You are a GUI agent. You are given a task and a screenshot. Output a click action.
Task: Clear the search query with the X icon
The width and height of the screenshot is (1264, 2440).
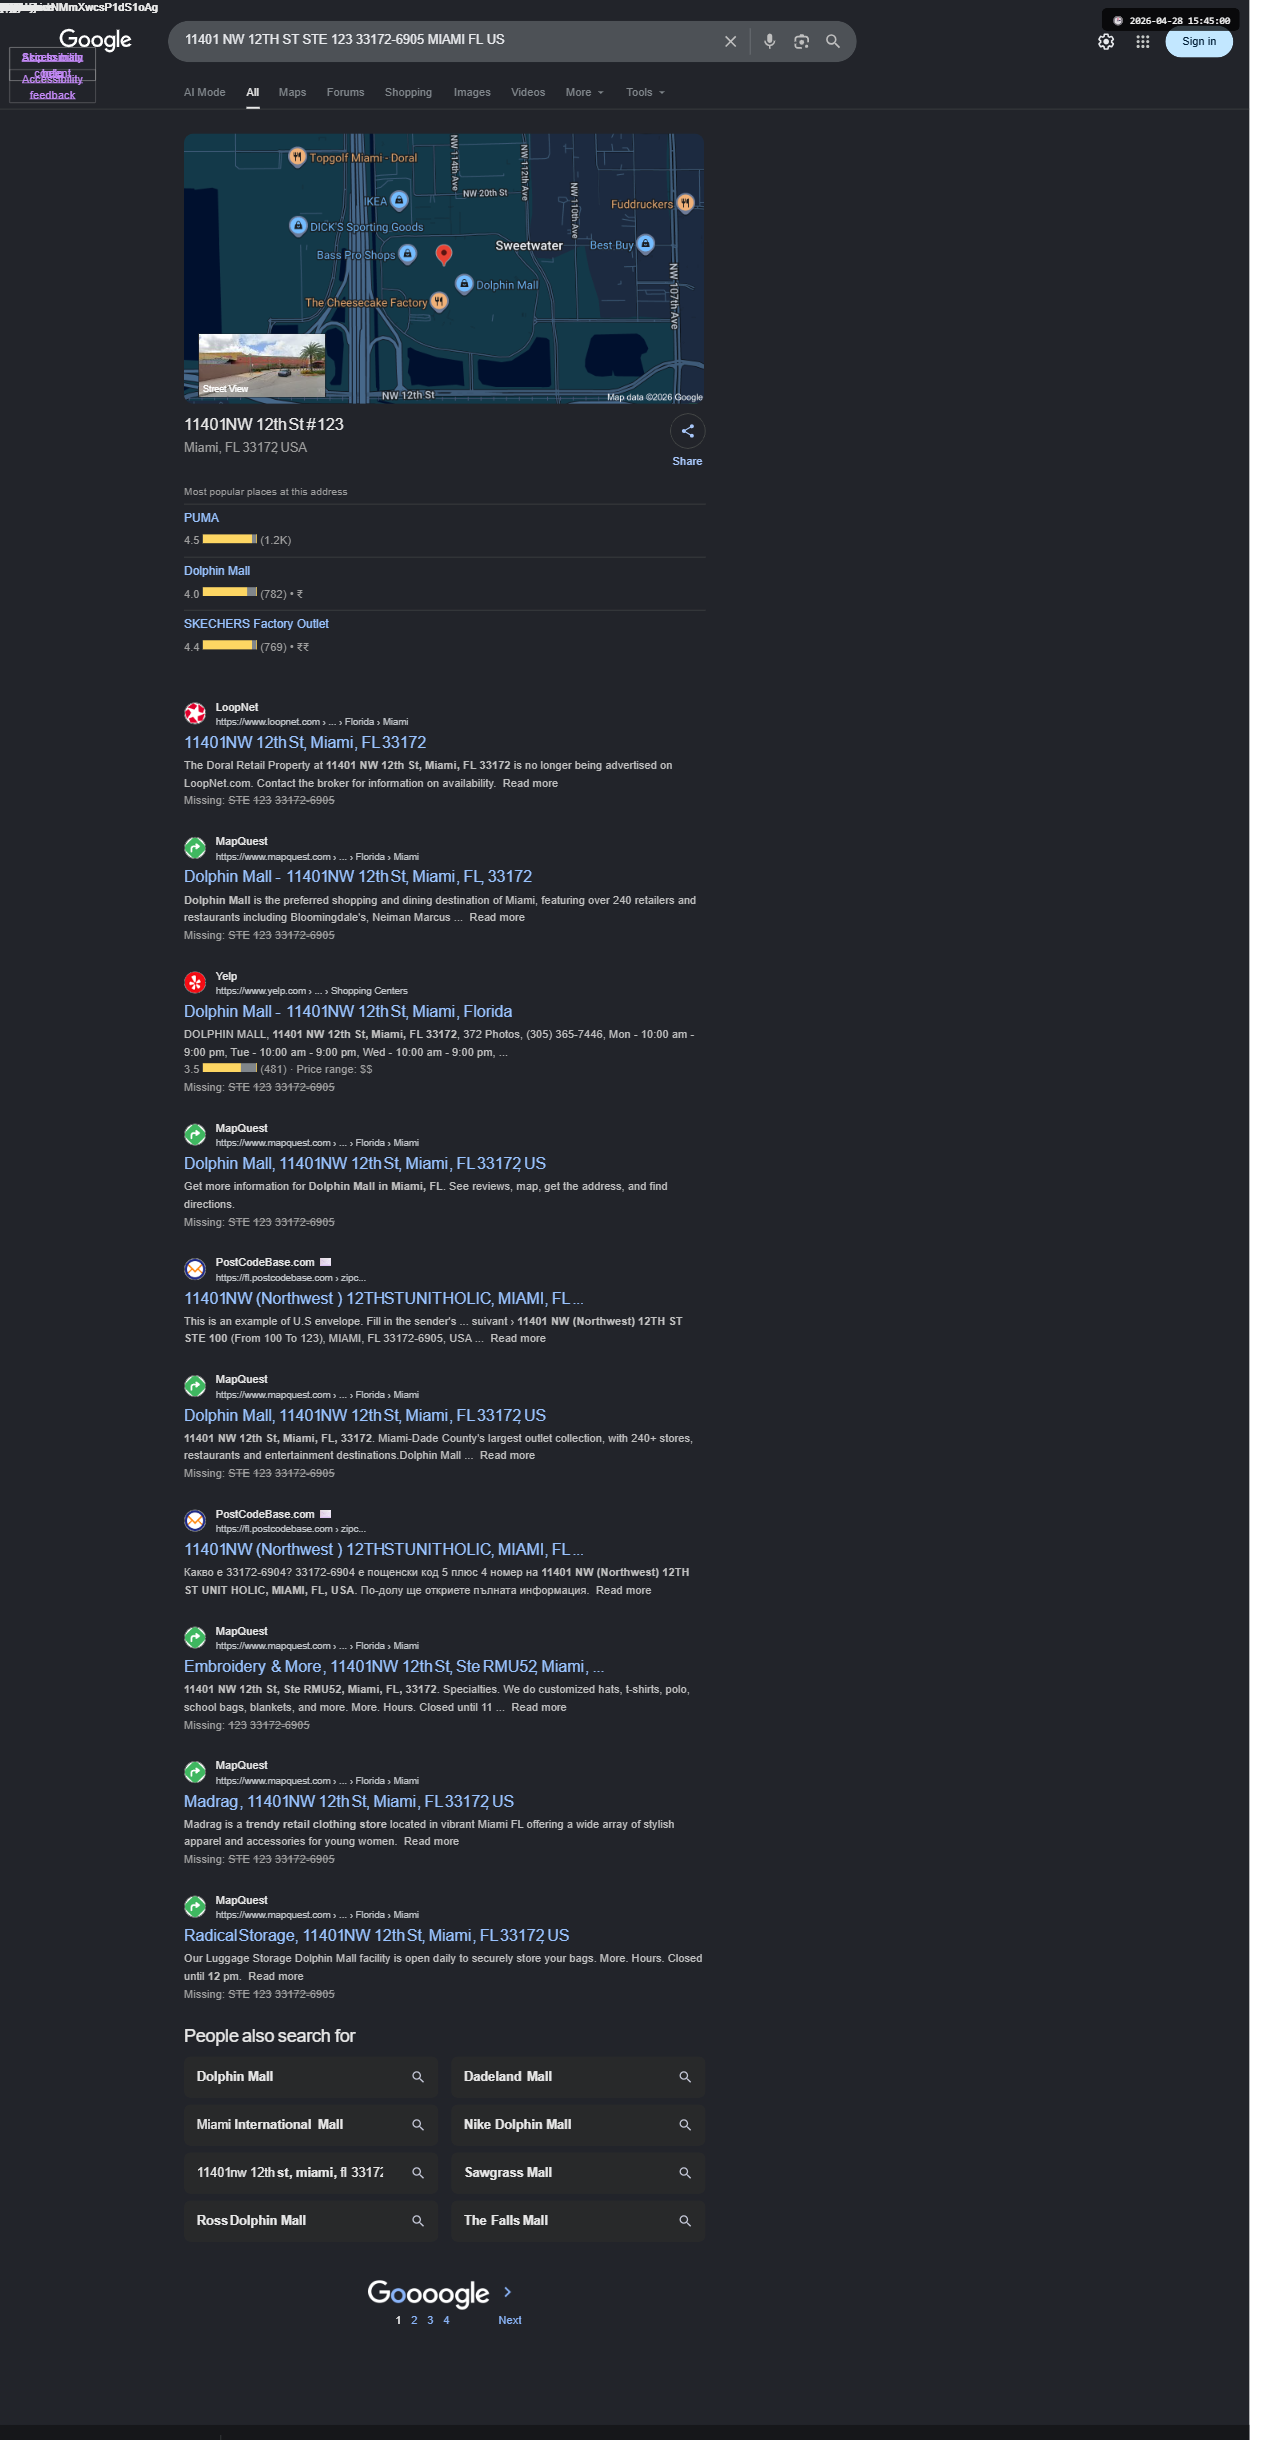point(730,42)
